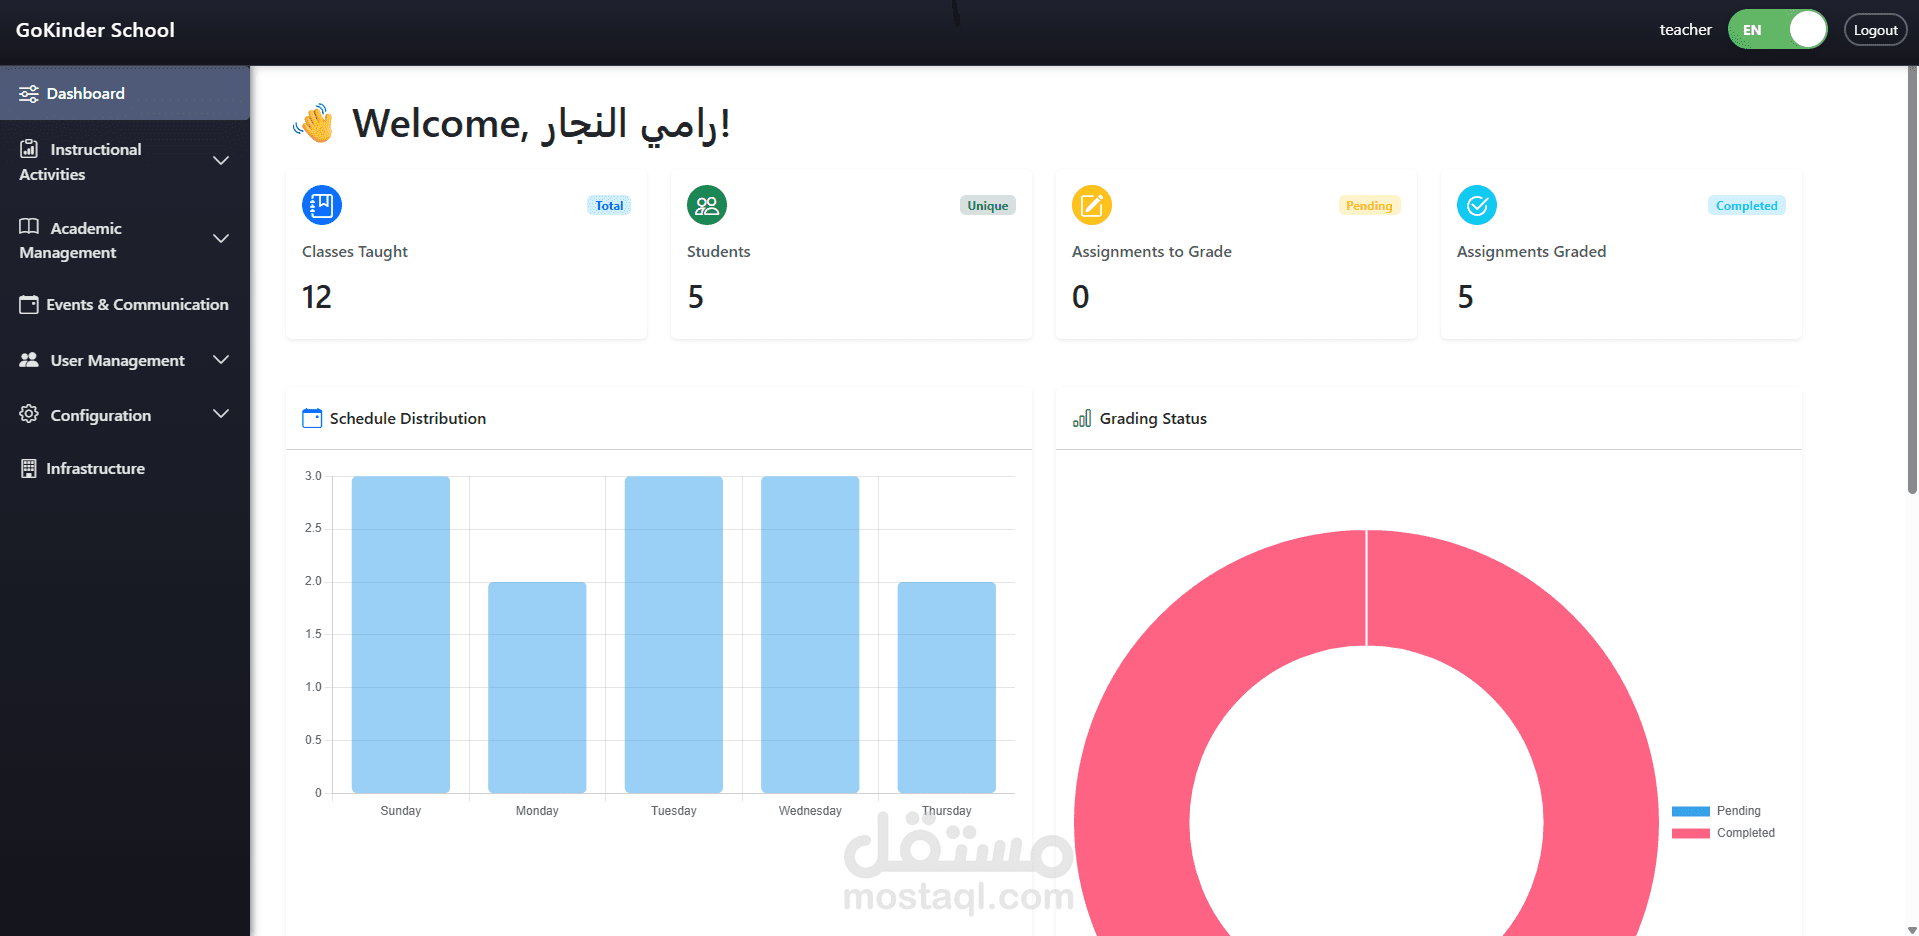
Task: Toggle the EN language switch
Action: (x=1777, y=30)
